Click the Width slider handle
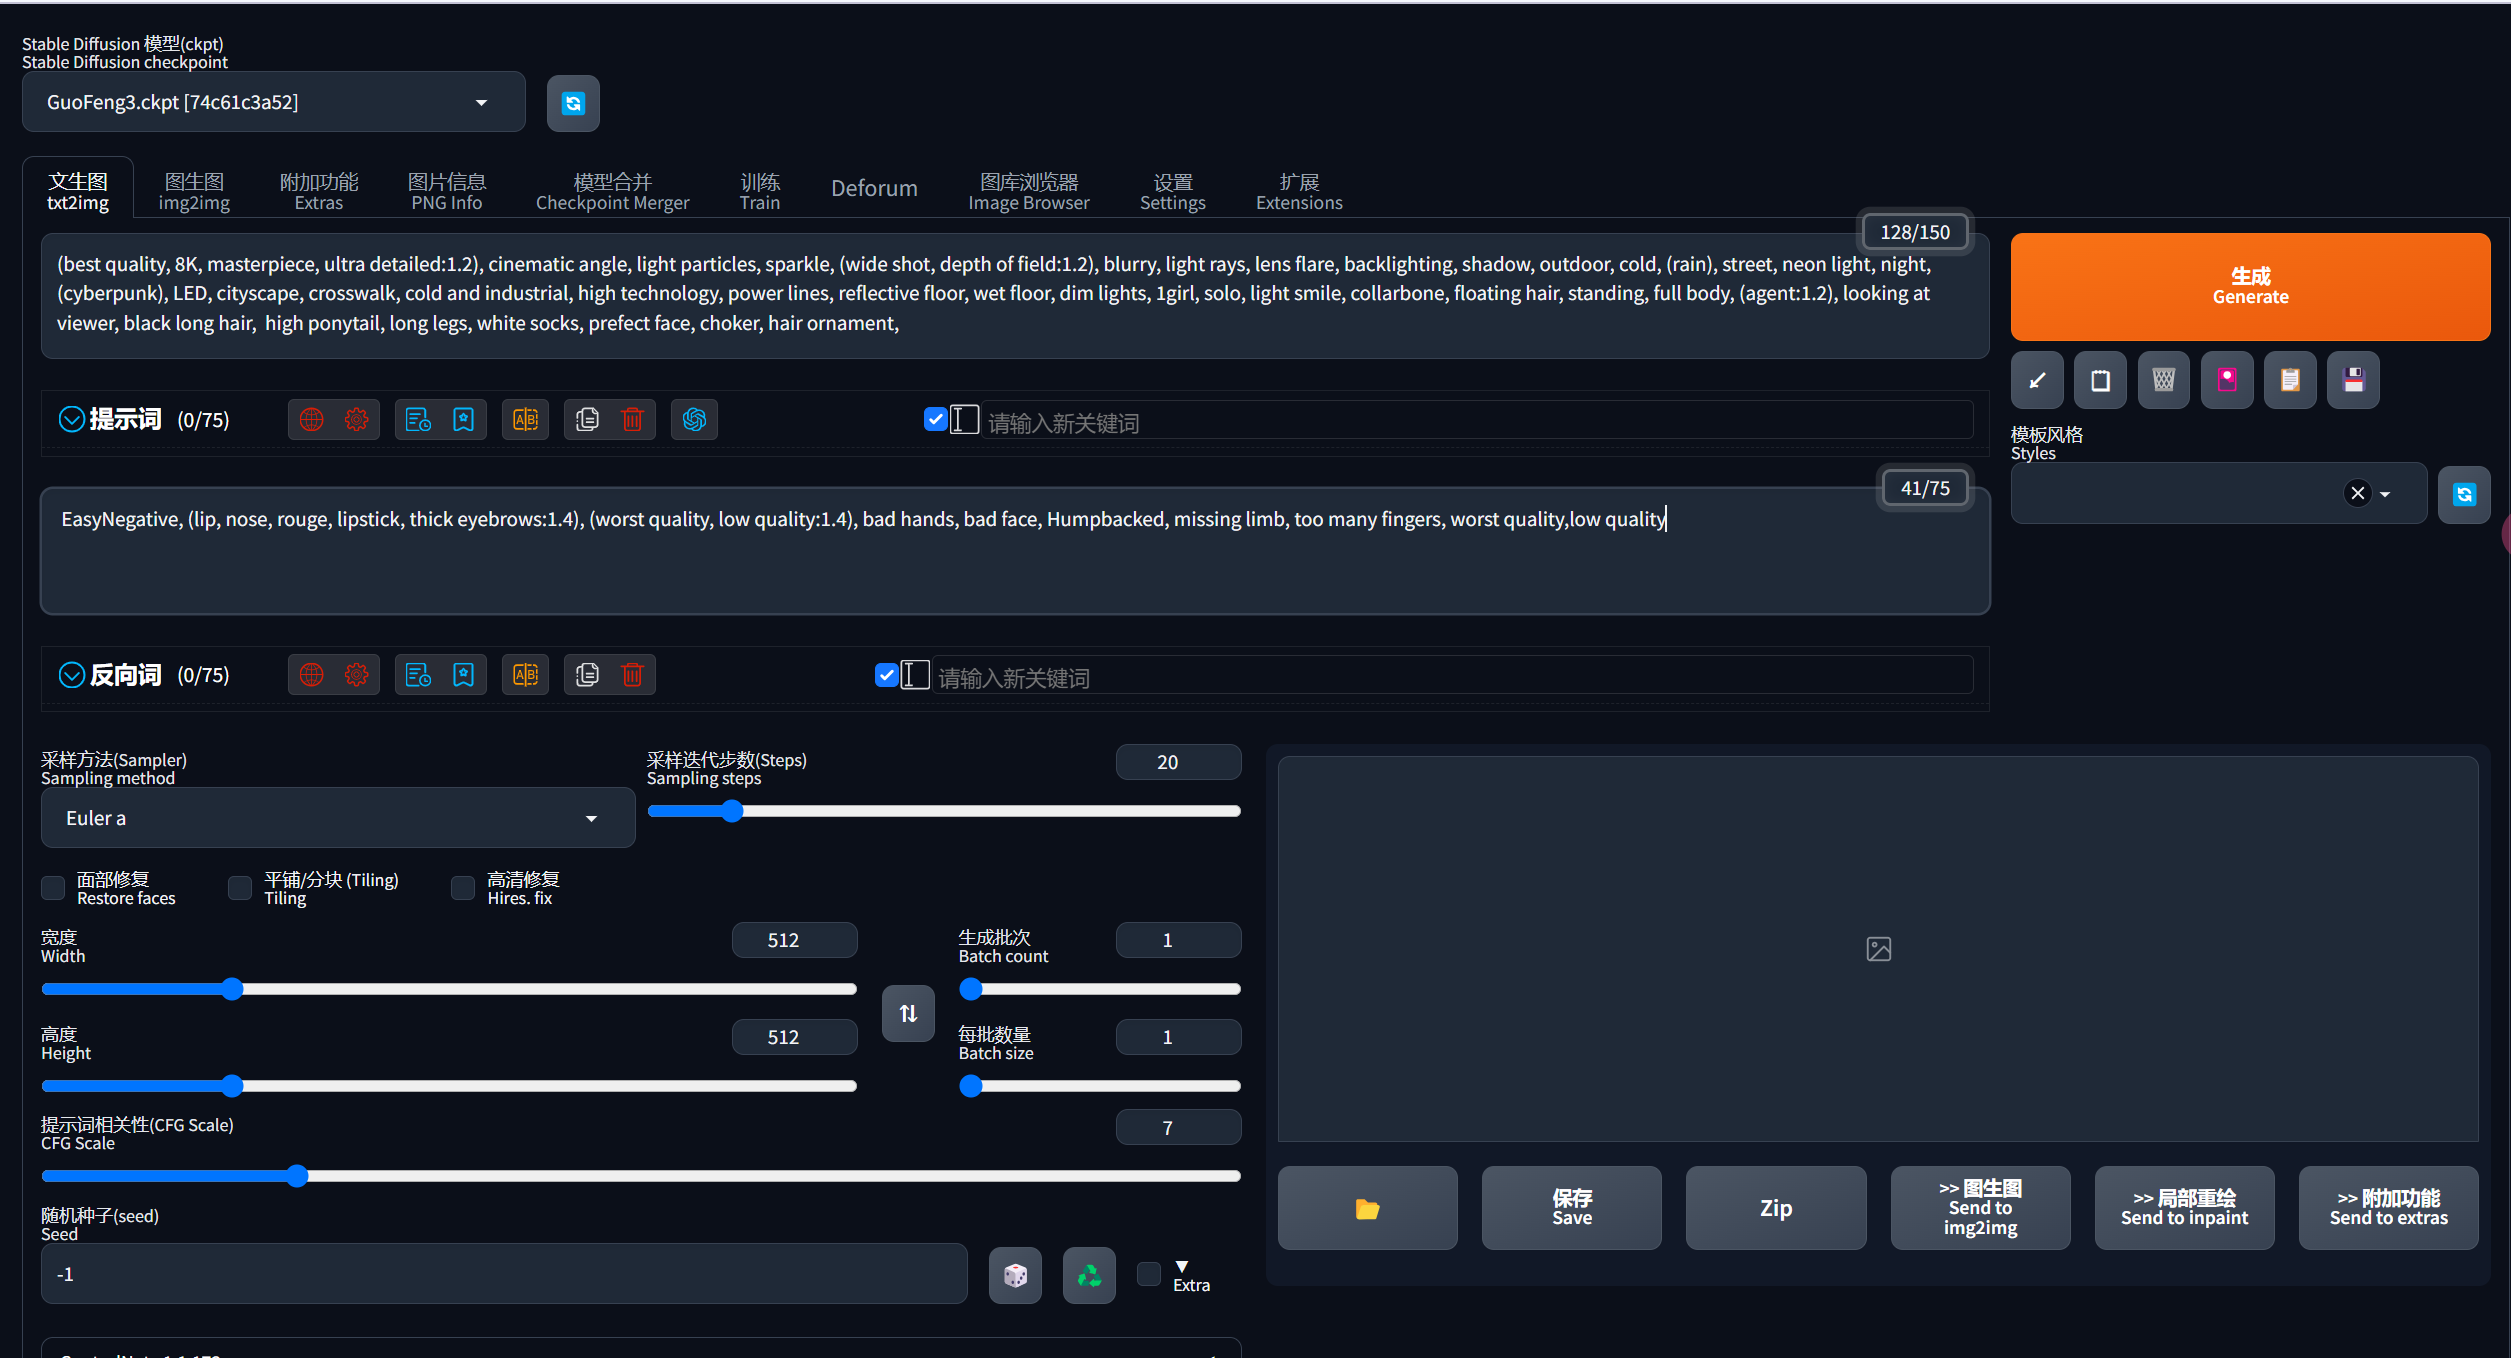The width and height of the screenshot is (2511, 1358). point(232,989)
